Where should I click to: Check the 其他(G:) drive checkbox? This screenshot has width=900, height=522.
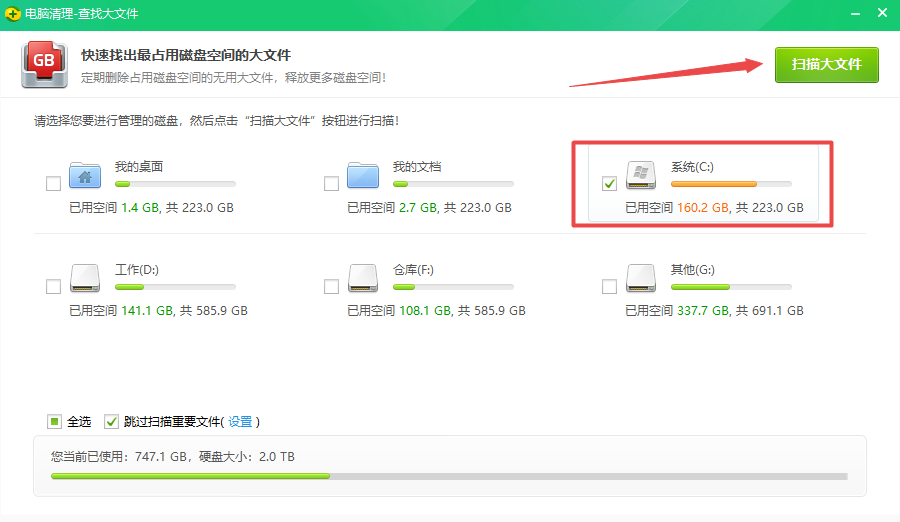(x=610, y=287)
